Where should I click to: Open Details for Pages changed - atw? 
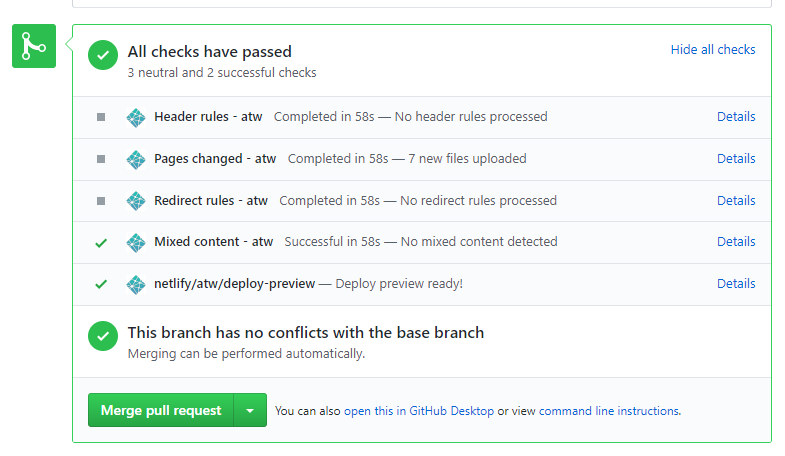736,159
